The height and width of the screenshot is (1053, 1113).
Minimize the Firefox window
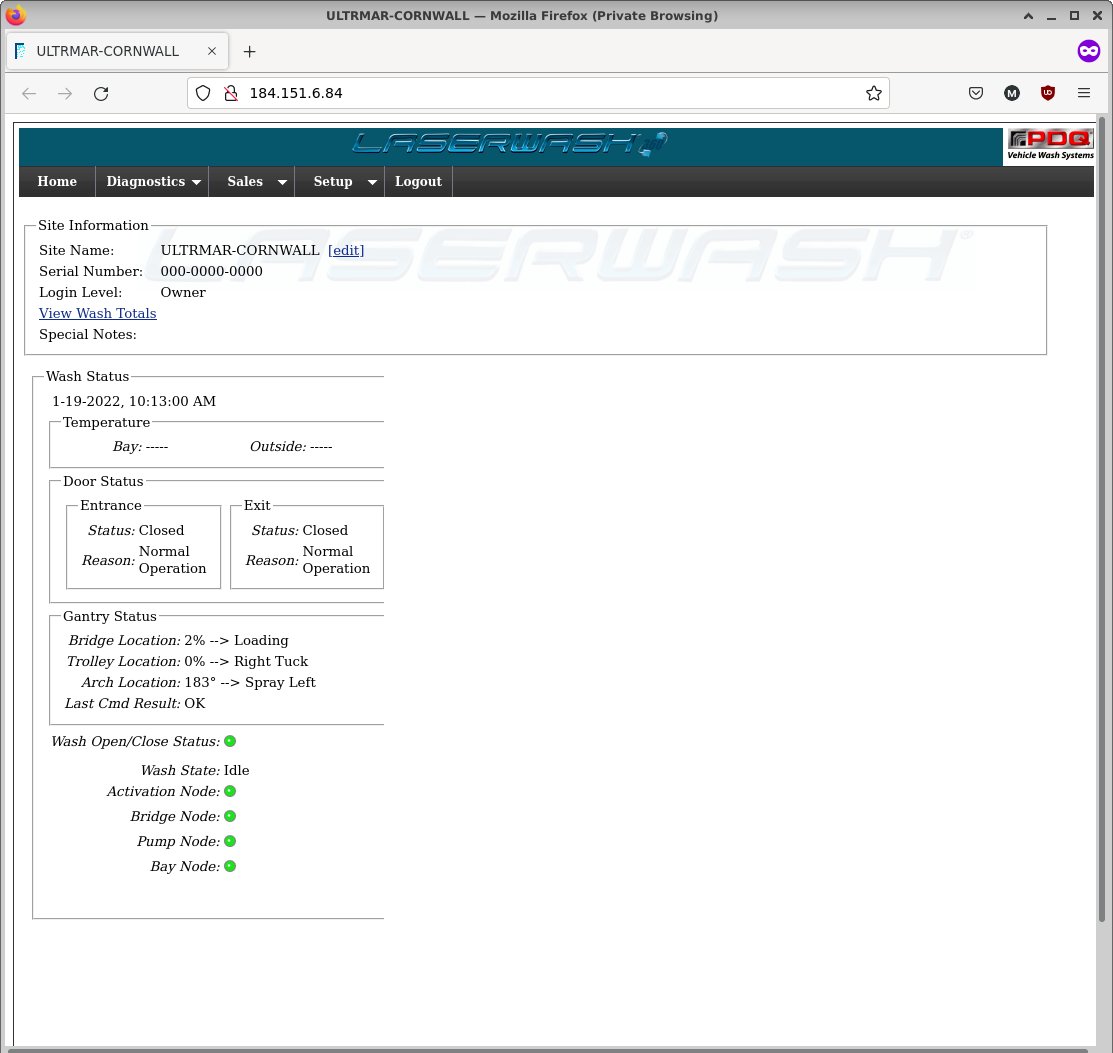1051,16
